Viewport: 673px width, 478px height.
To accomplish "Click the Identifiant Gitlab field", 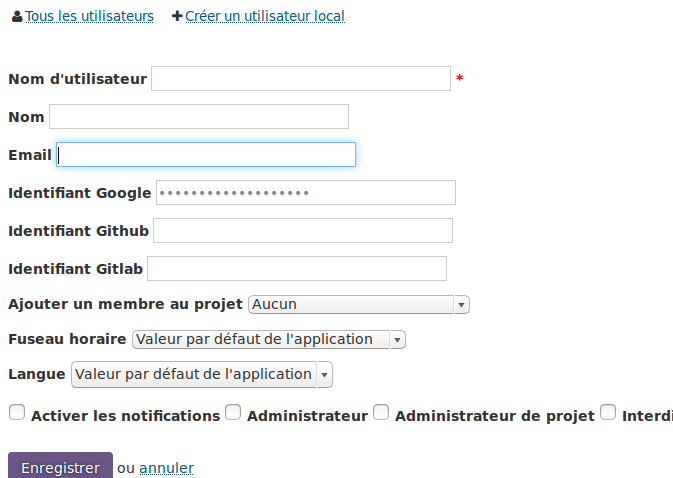I will (297, 269).
